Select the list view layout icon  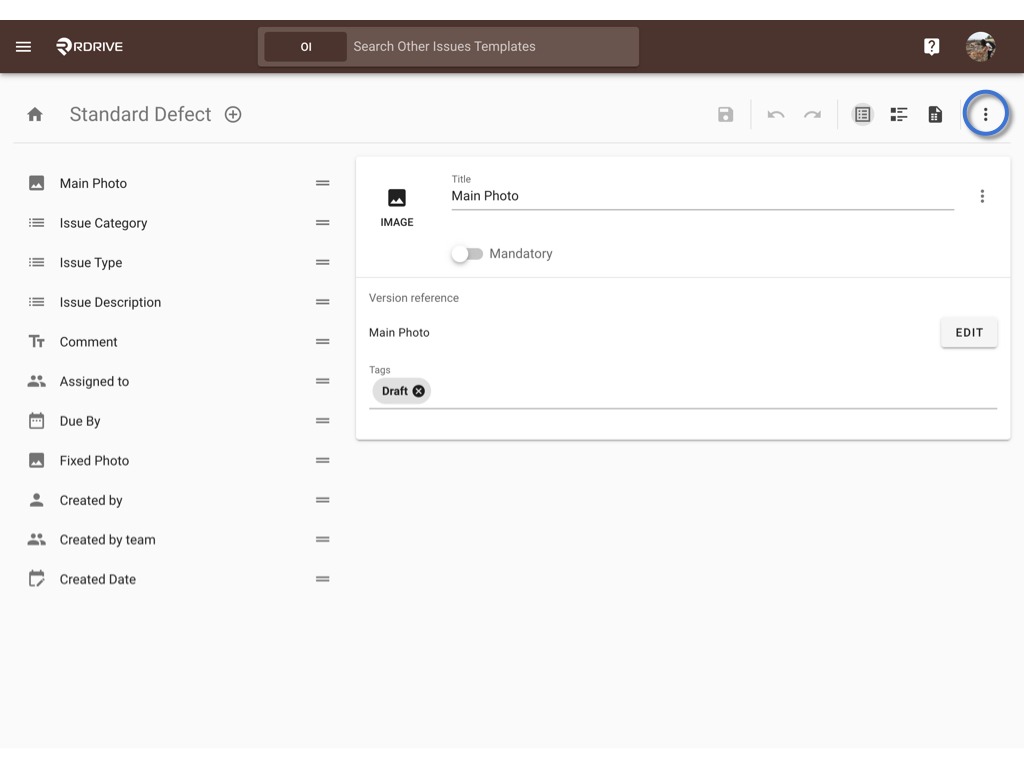[x=863, y=114]
